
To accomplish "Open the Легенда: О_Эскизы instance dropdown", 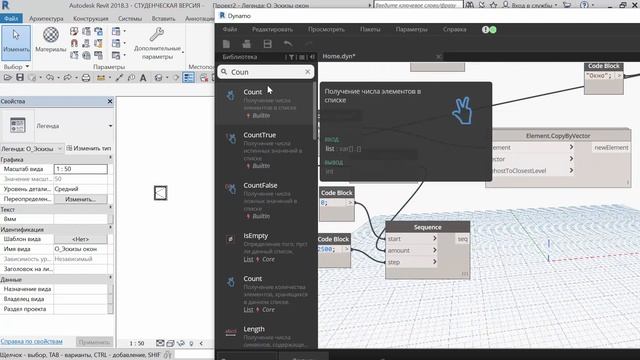I will tap(60, 149).
